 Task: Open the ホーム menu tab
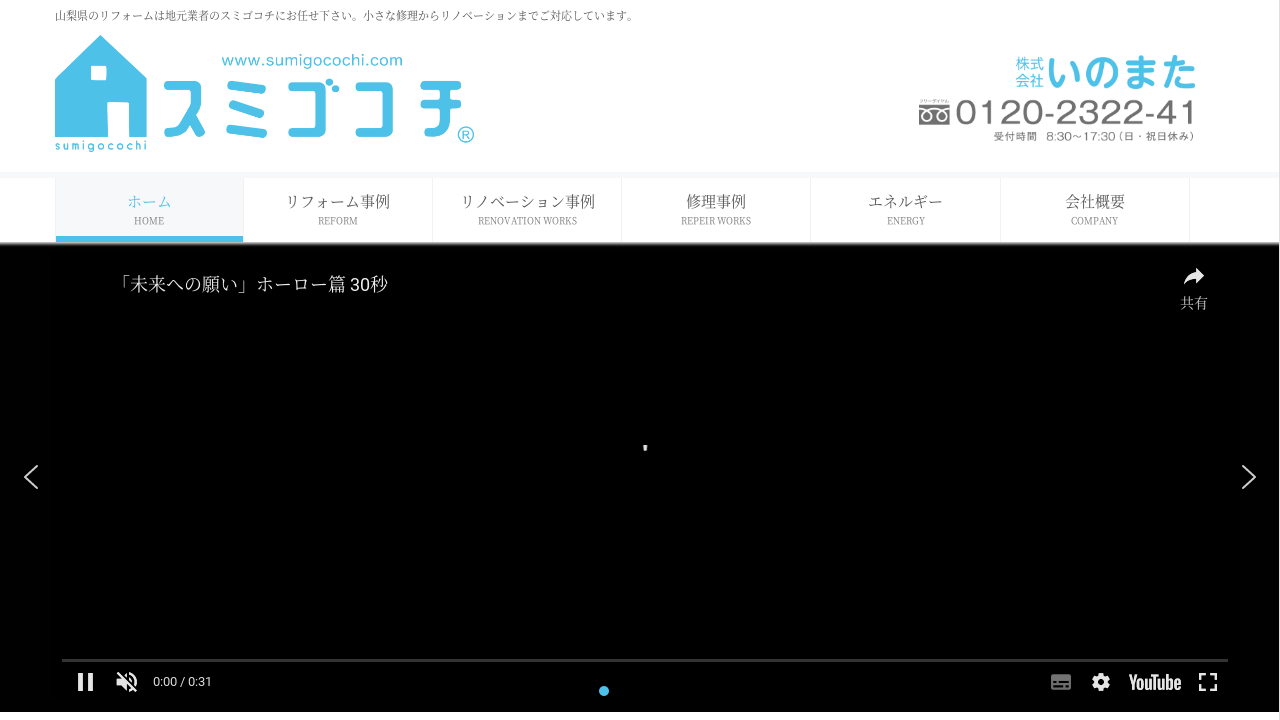pos(149,209)
